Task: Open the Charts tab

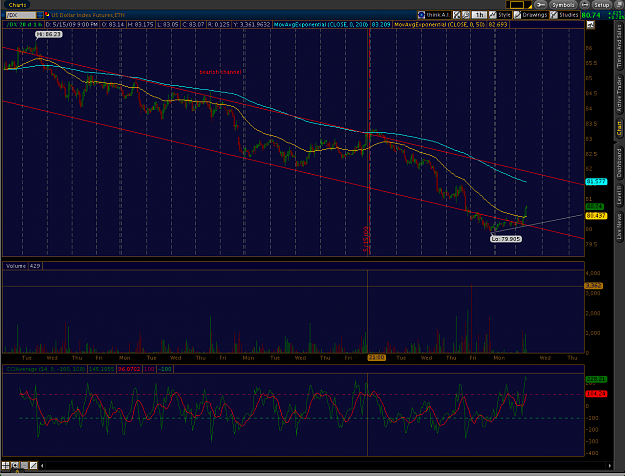Action: click(x=17, y=5)
